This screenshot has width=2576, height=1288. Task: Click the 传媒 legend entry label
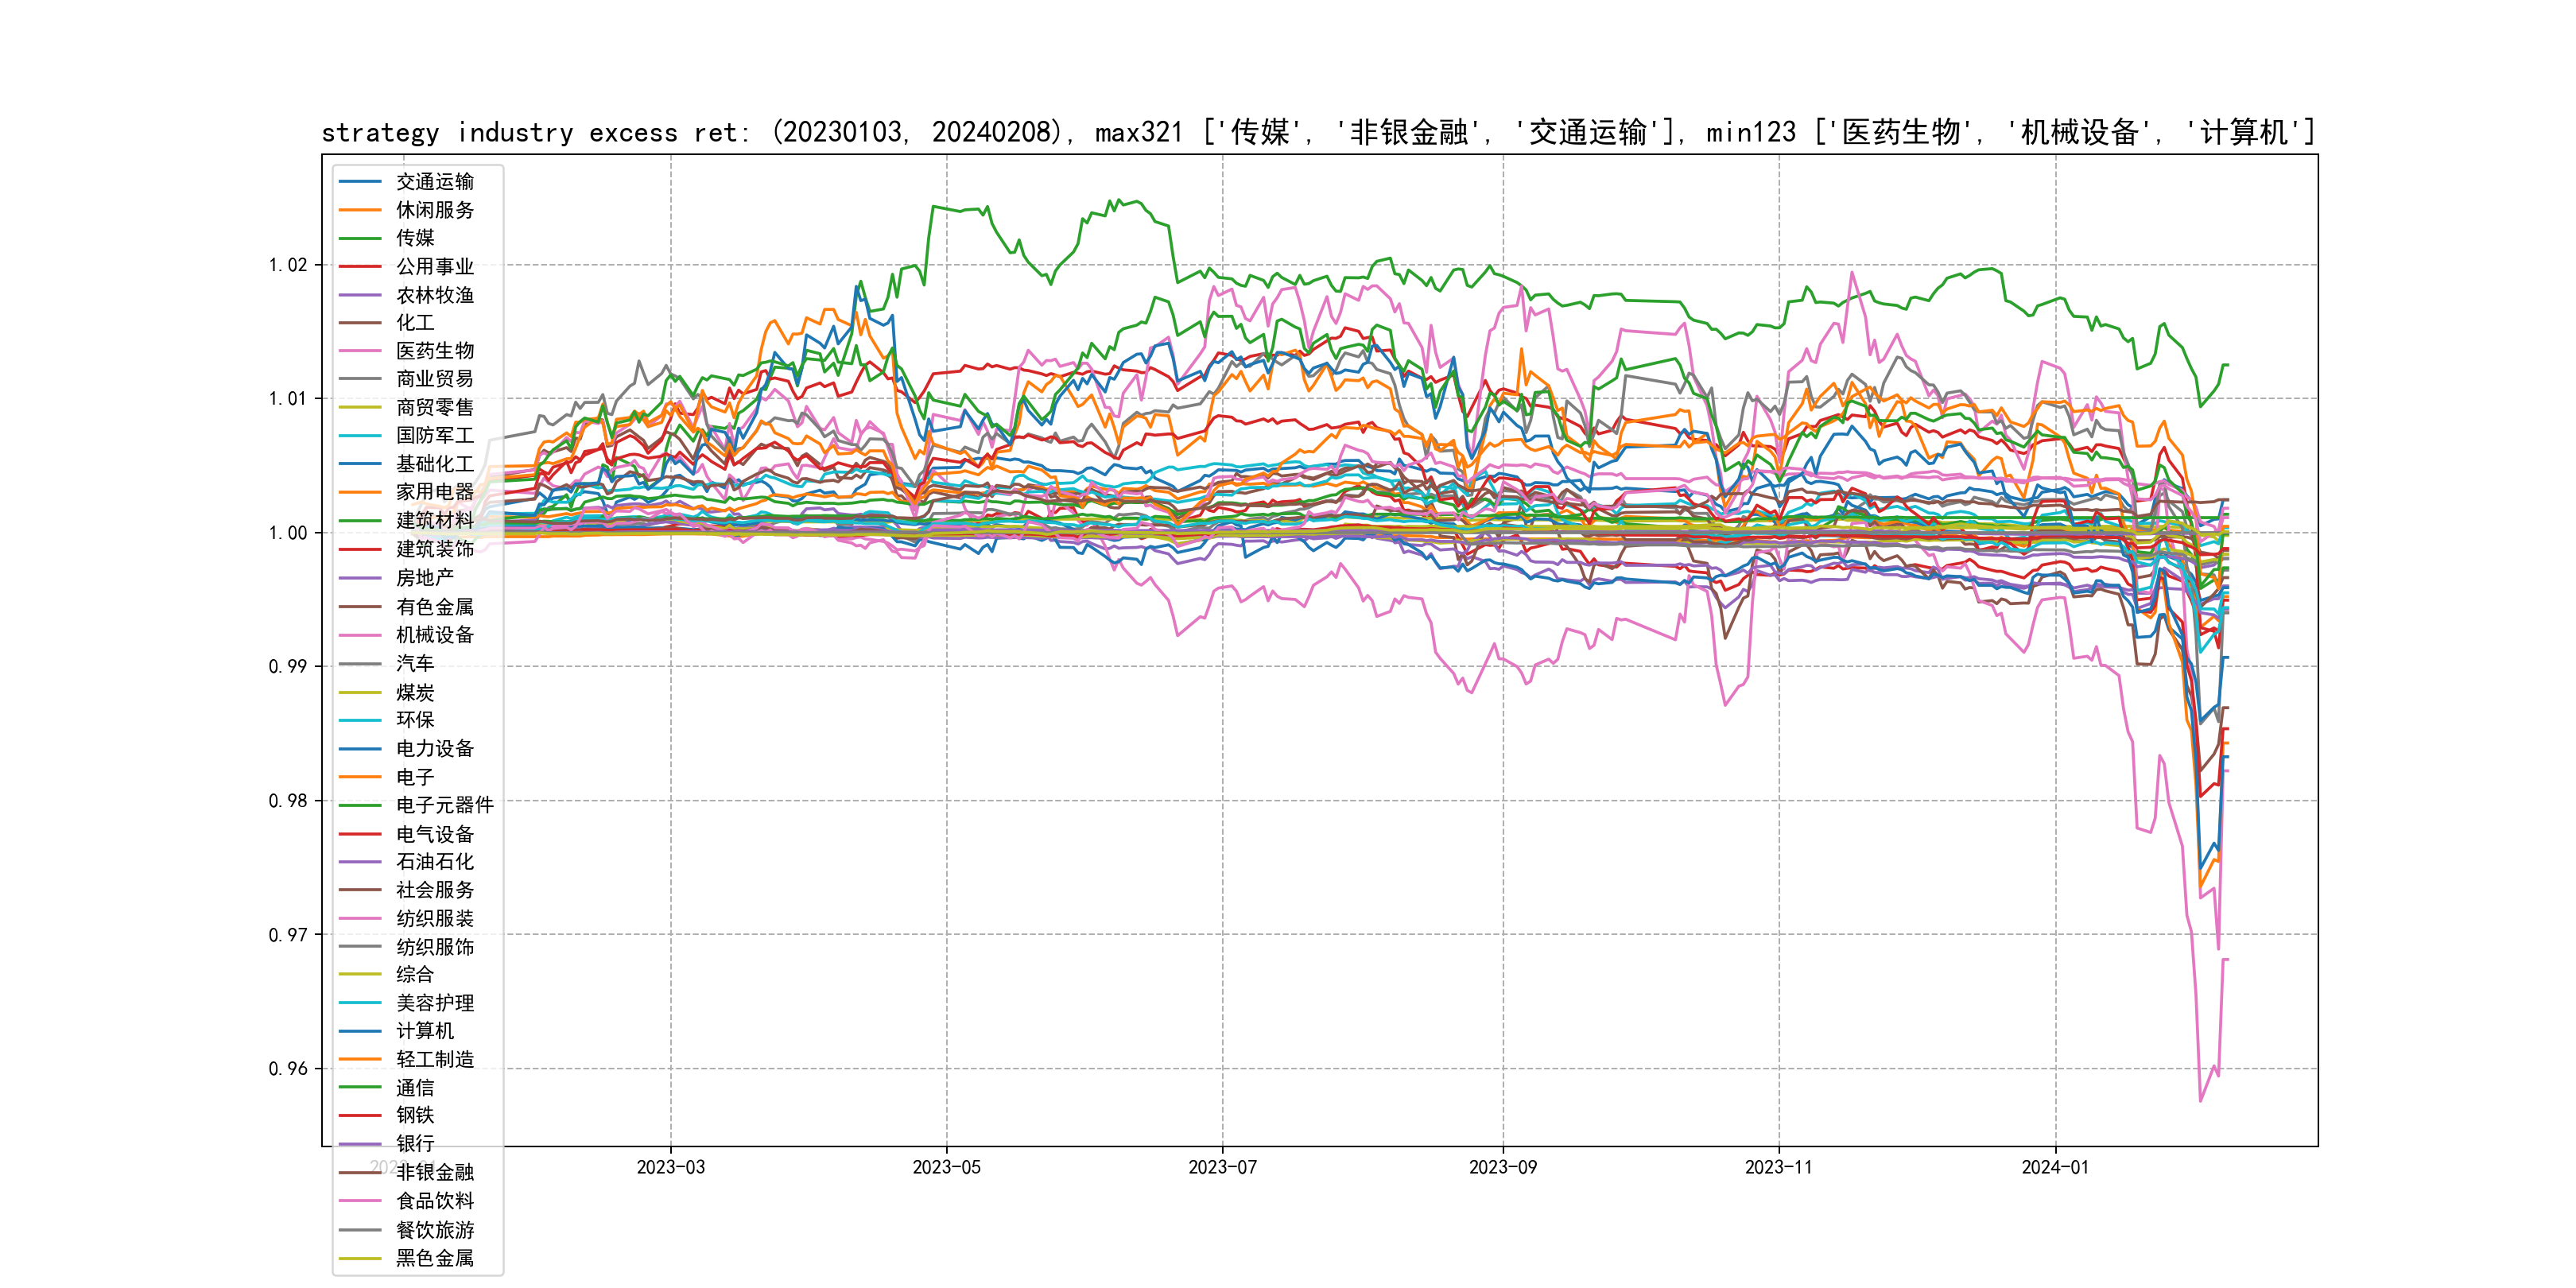click(415, 238)
